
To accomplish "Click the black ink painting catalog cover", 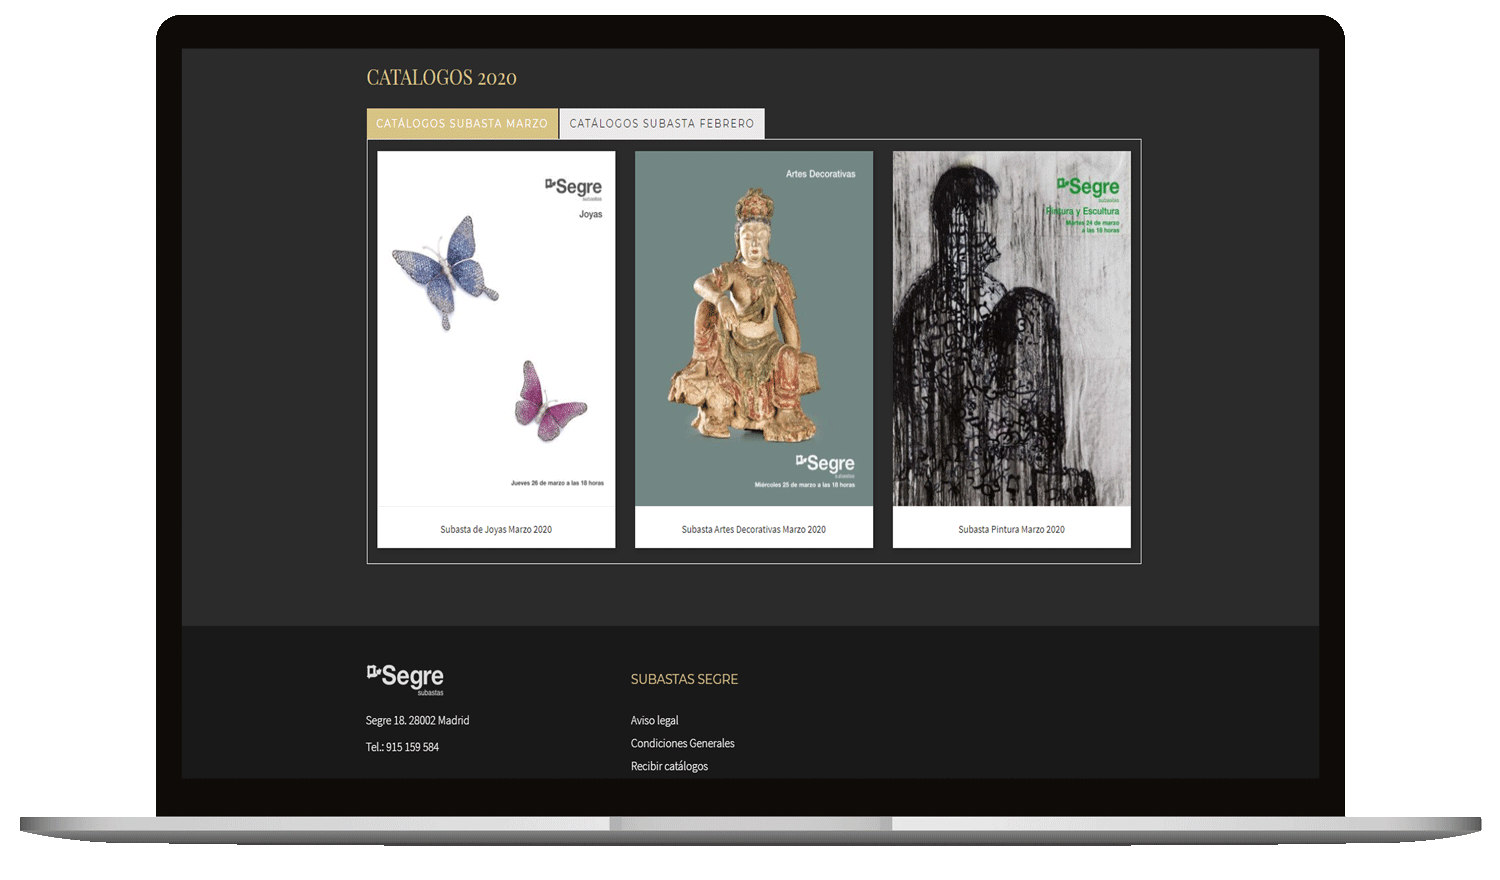I will click(1011, 330).
